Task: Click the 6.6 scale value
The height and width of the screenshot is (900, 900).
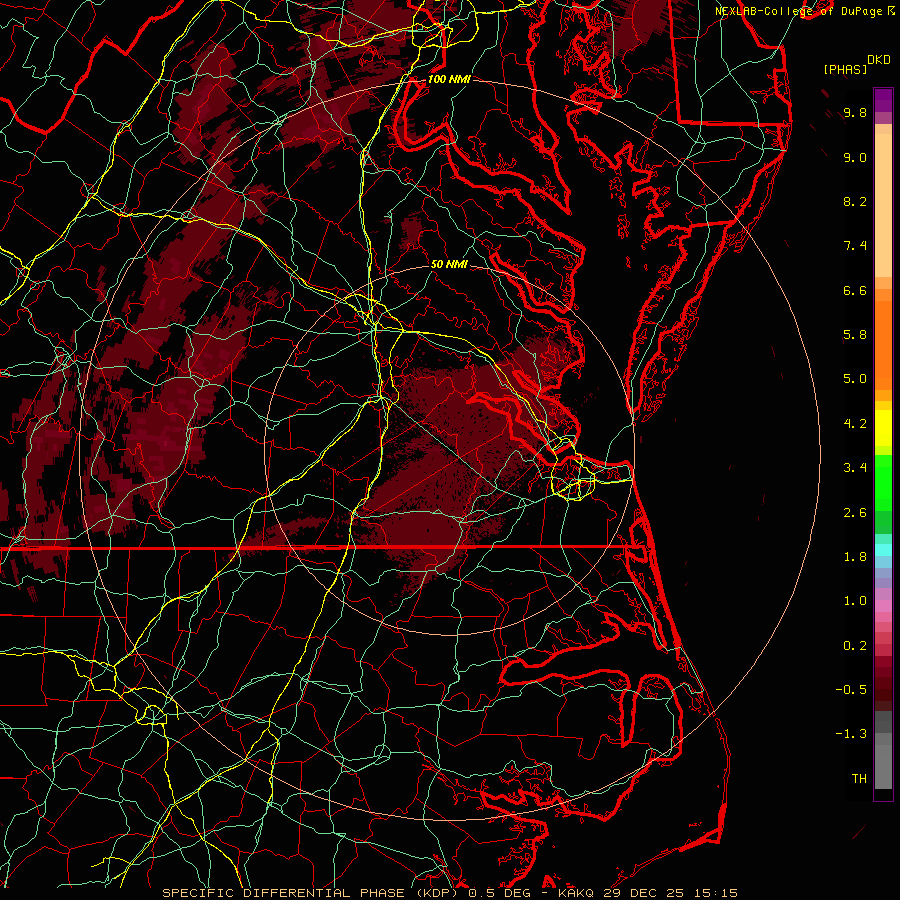Action: point(855,290)
